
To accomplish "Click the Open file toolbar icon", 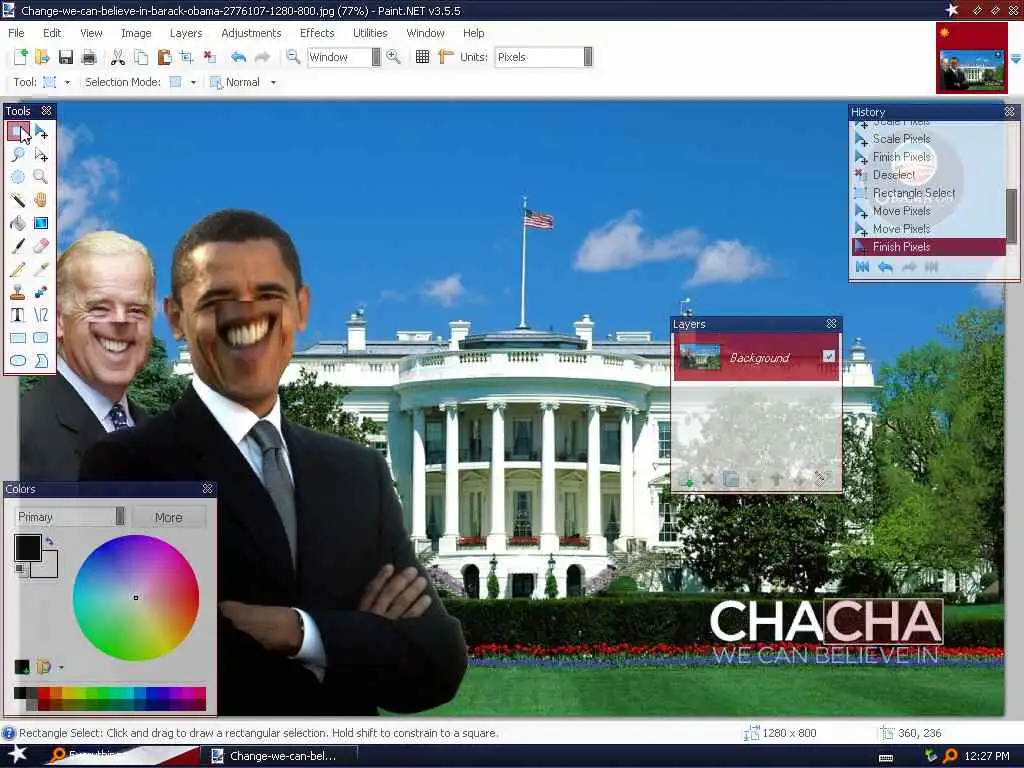I will pyautogui.click(x=42, y=57).
